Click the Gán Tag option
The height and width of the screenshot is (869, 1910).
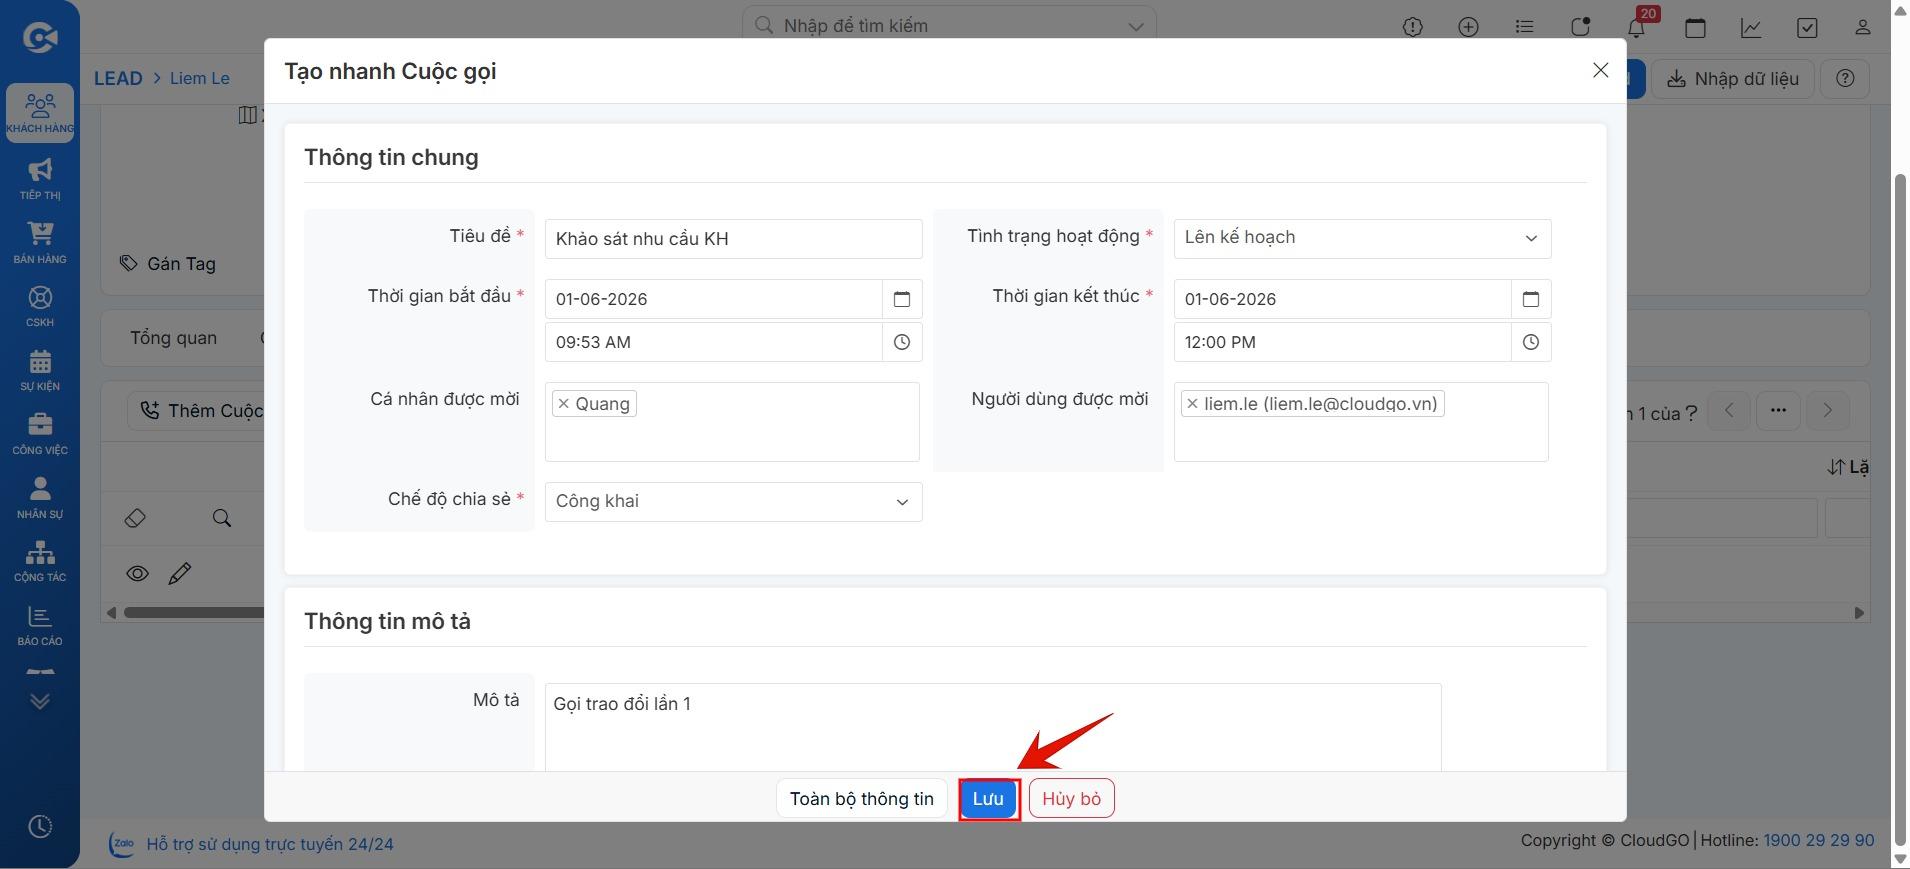point(168,264)
